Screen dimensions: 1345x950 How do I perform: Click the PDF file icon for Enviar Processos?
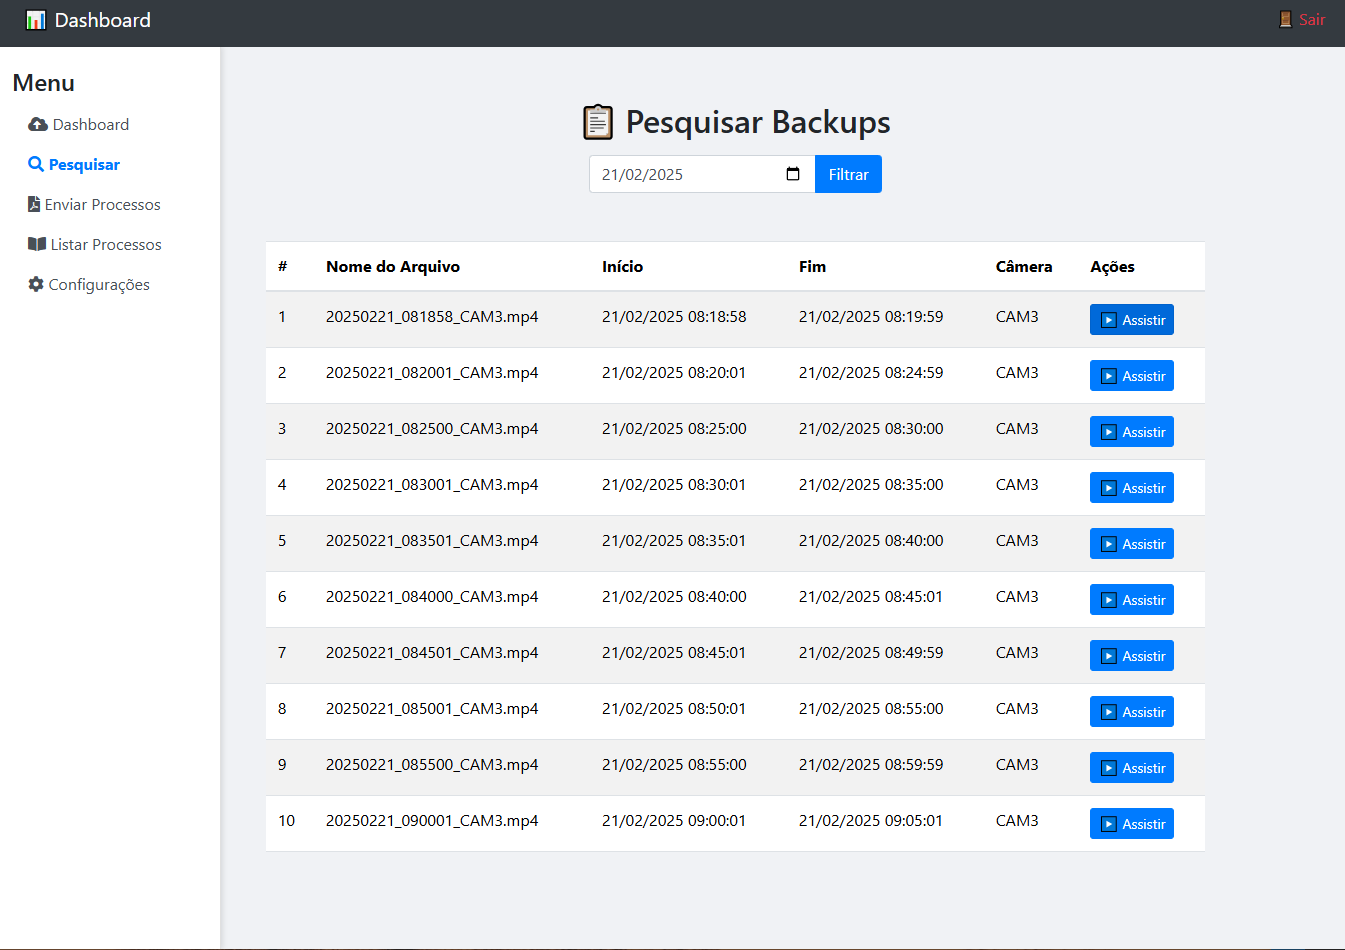(34, 204)
